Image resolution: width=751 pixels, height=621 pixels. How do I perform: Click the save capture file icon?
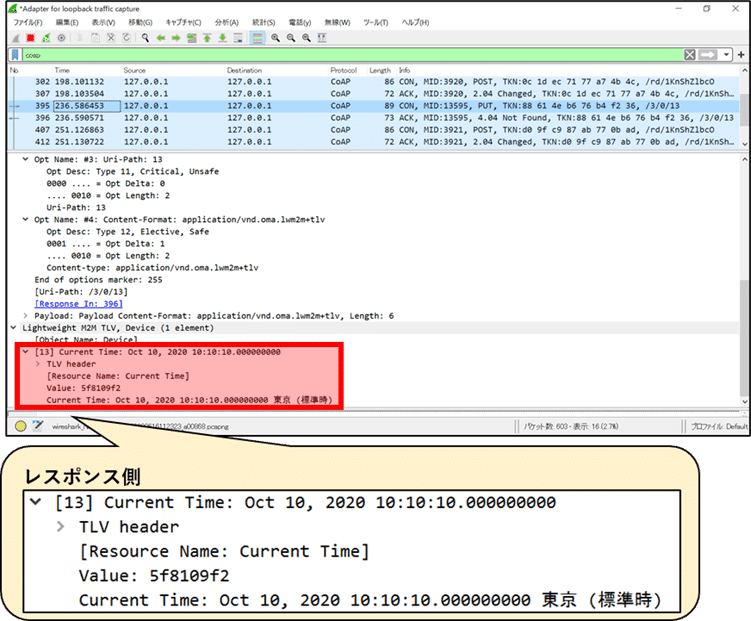click(95, 38)
